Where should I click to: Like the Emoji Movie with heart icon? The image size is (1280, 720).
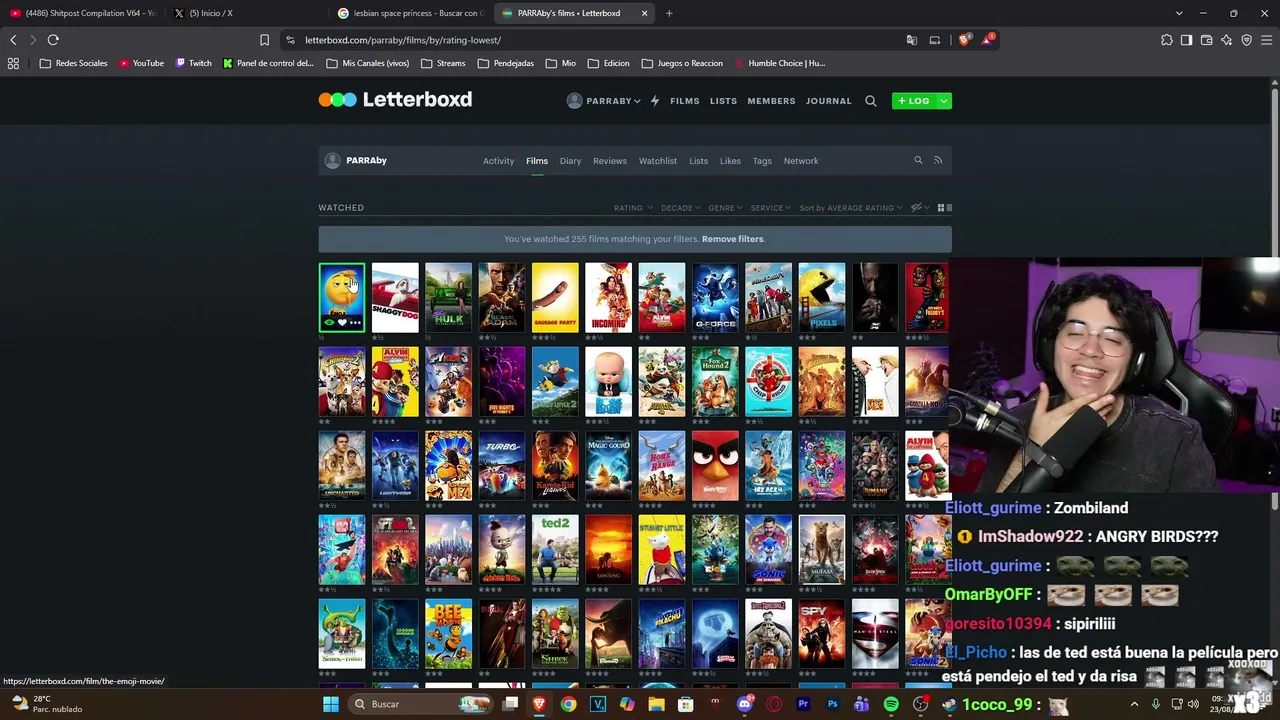click(x=342, y=322)
